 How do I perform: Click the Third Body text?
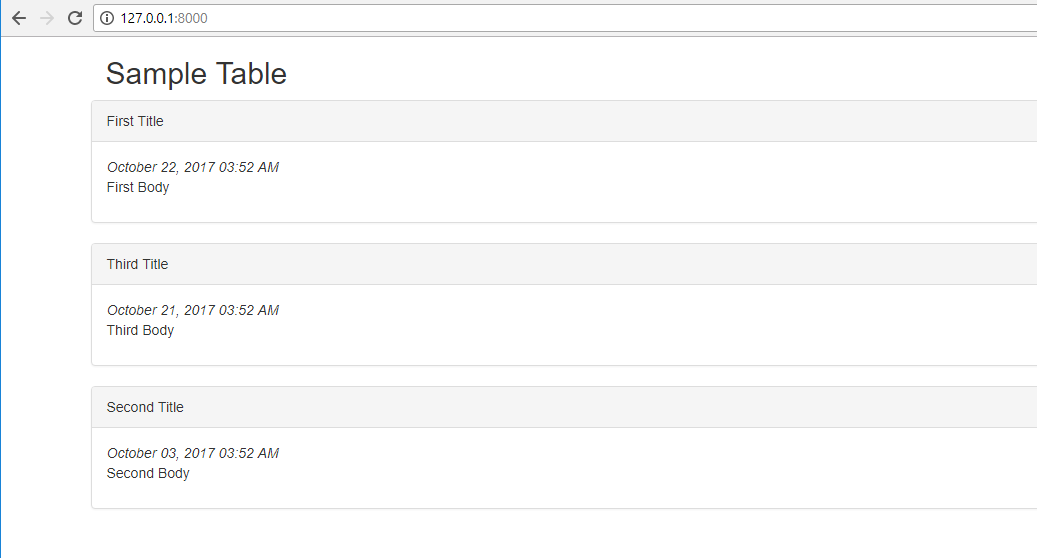tap(140, 330)
